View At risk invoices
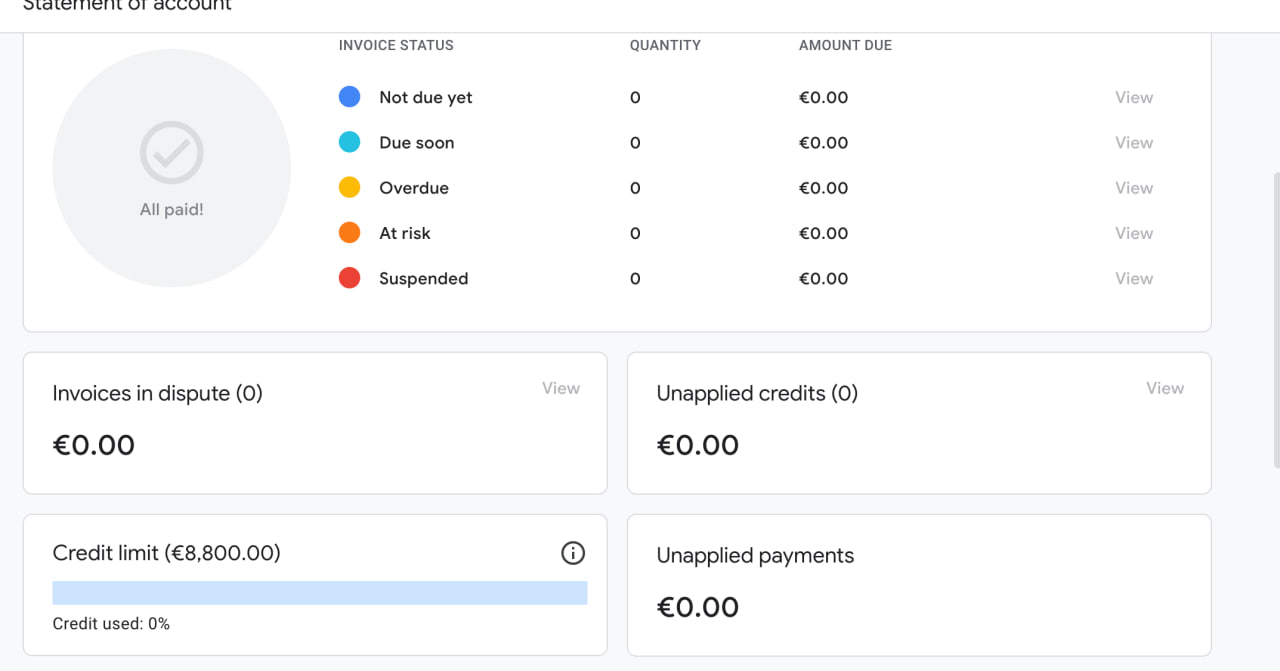This screenshot has width=1280, height=671. coord(1134,233)
